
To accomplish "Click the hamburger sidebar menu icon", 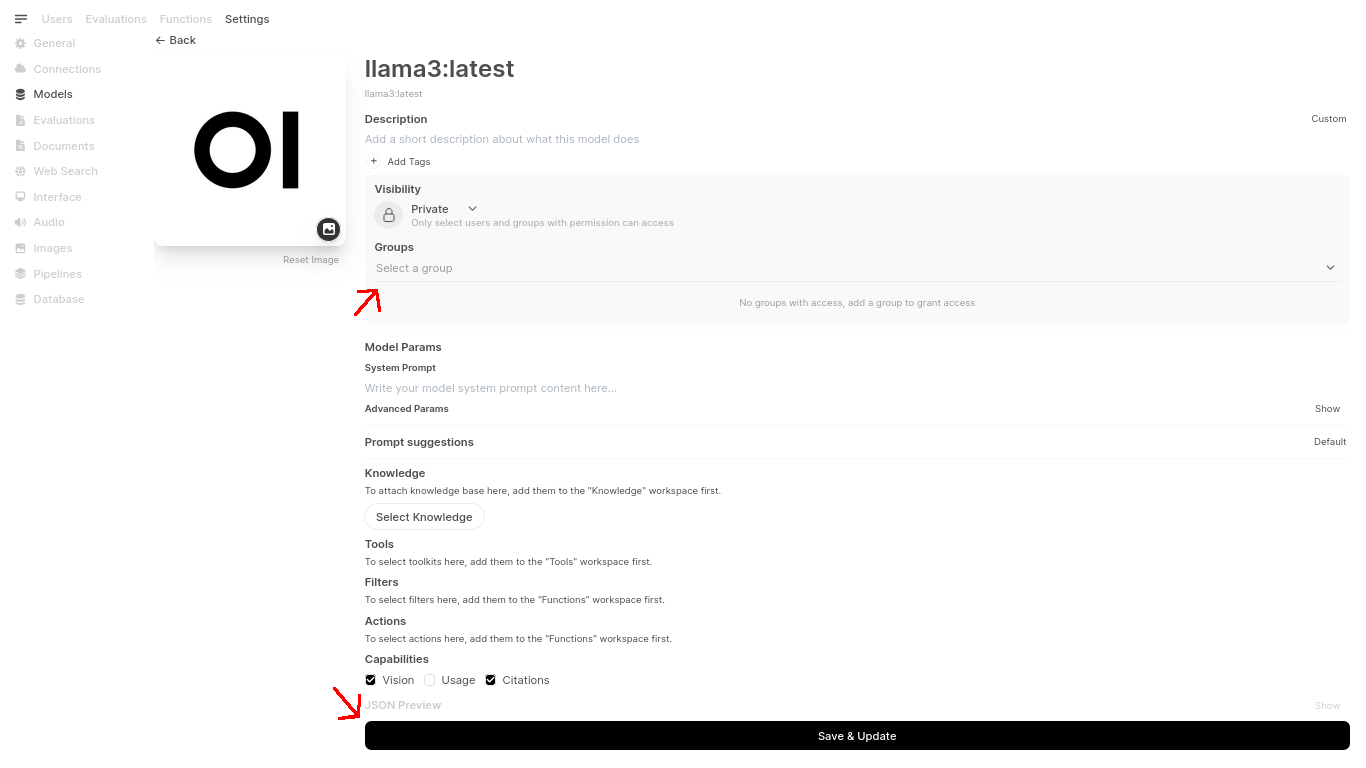I will pyautogui.click(x=21, y=19).
